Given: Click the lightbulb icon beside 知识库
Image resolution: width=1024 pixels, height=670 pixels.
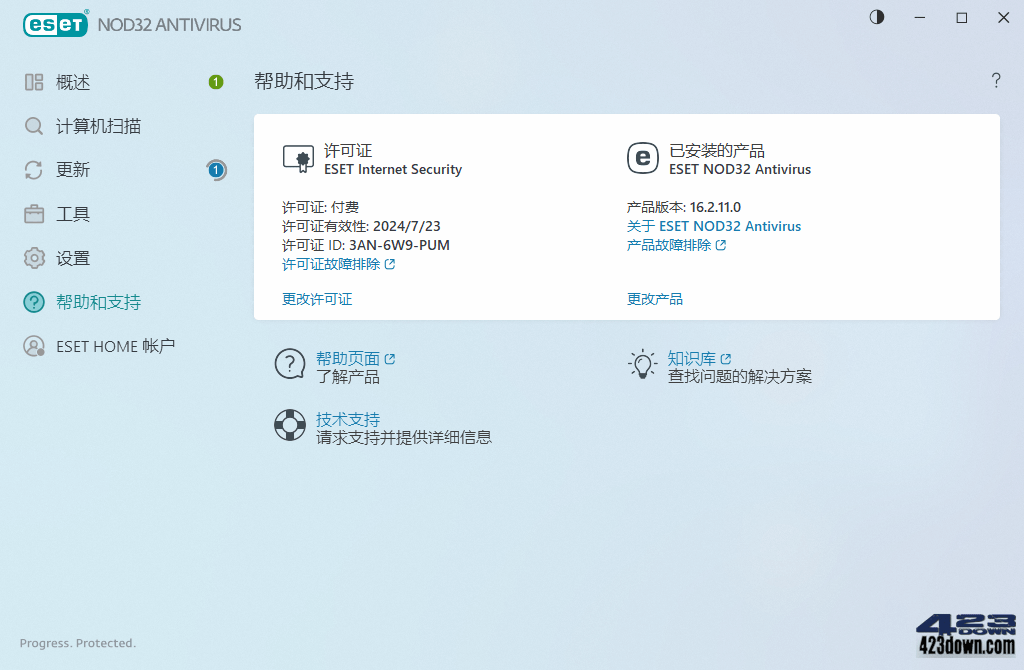Looking at the screenshot, I should pos(642,364).
